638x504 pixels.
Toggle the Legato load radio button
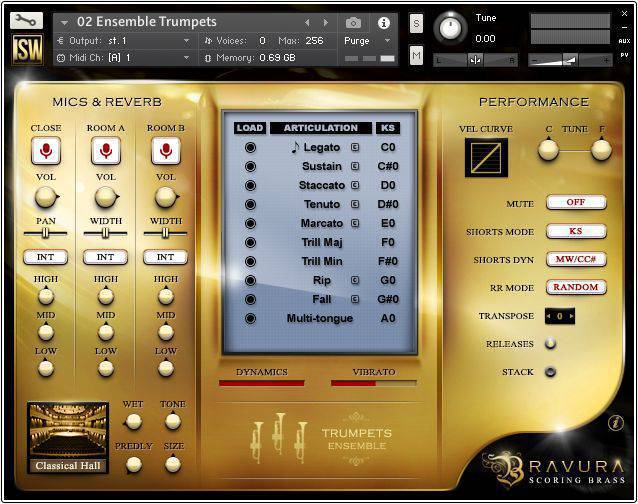[250, 148]
